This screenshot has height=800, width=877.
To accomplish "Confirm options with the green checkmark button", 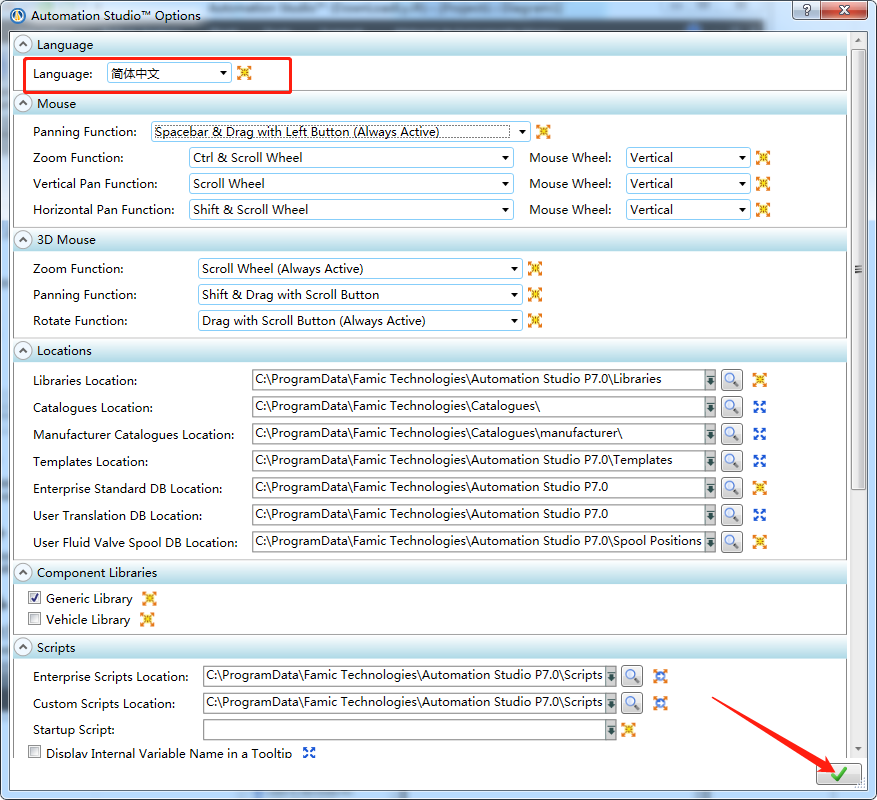I will (x=838, y=774).
